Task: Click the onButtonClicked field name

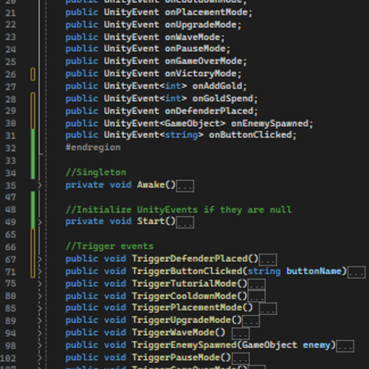Action: pyautogui.click(x=250, y=135)
